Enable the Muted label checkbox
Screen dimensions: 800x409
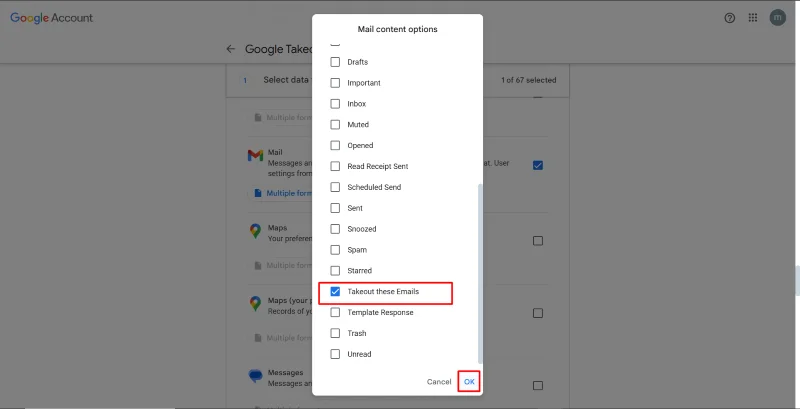pos(335,124)
